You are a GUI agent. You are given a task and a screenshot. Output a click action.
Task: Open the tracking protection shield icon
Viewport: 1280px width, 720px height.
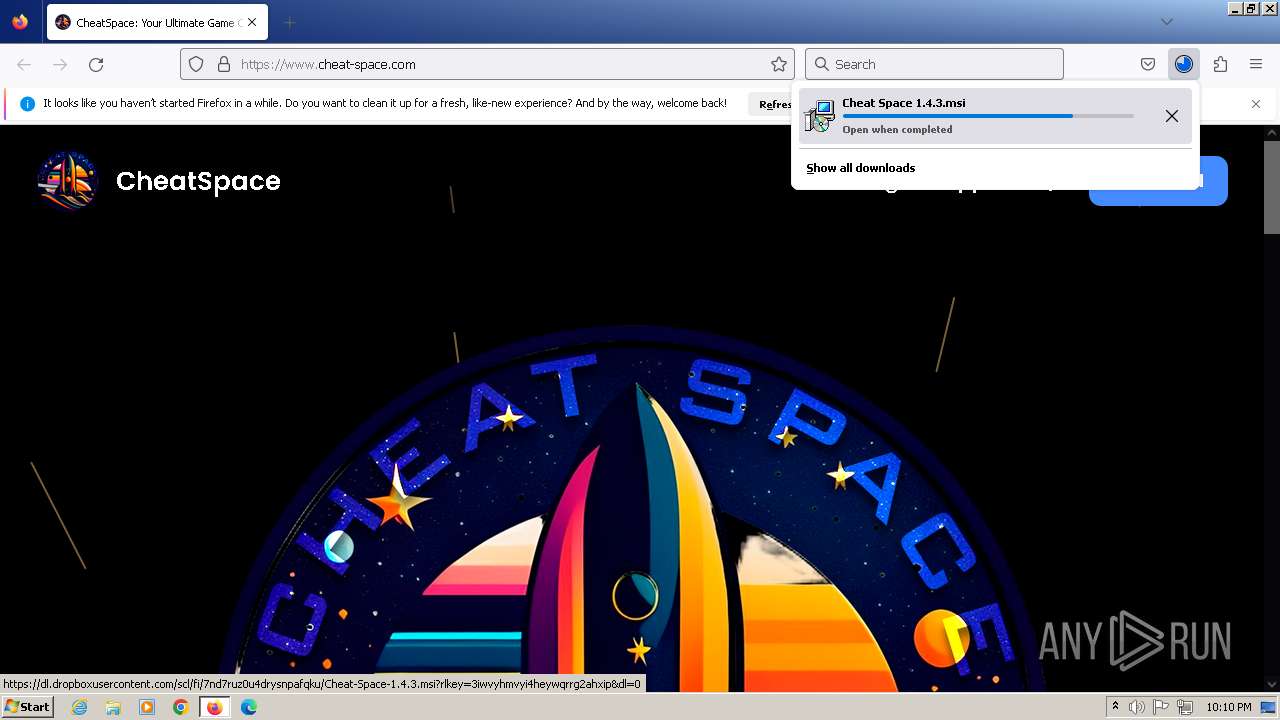[196, 64]
